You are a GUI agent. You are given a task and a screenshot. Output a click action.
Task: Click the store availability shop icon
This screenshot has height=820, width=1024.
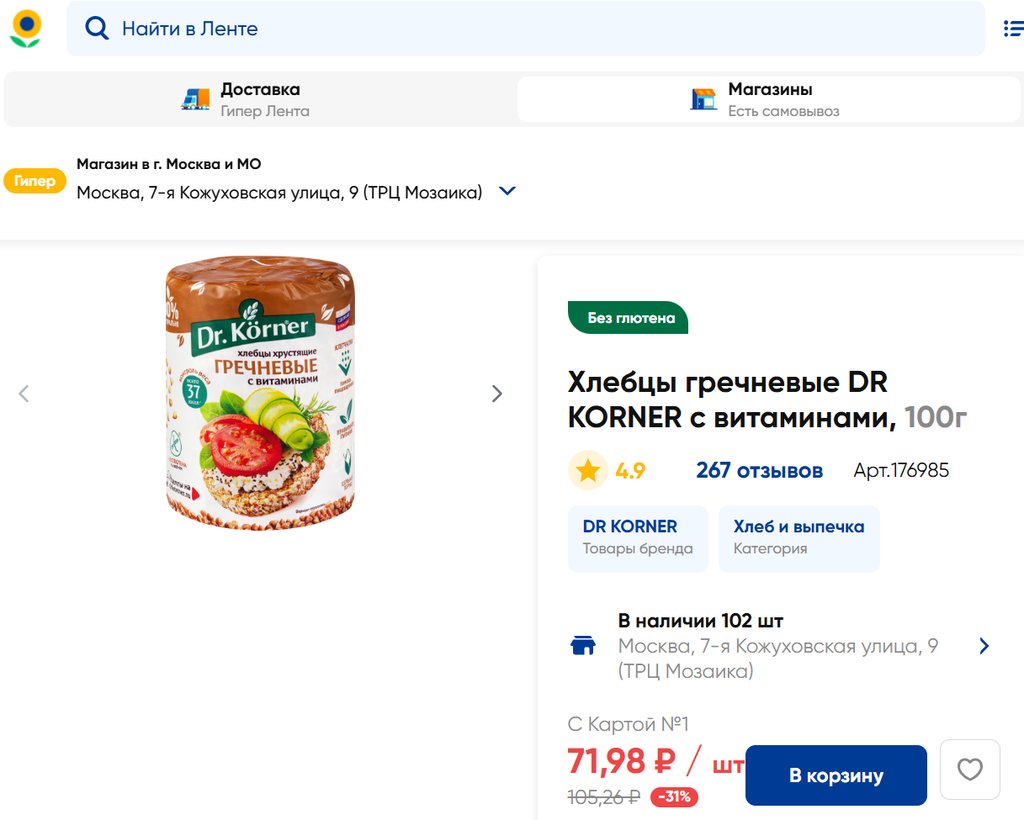point(583,646)
